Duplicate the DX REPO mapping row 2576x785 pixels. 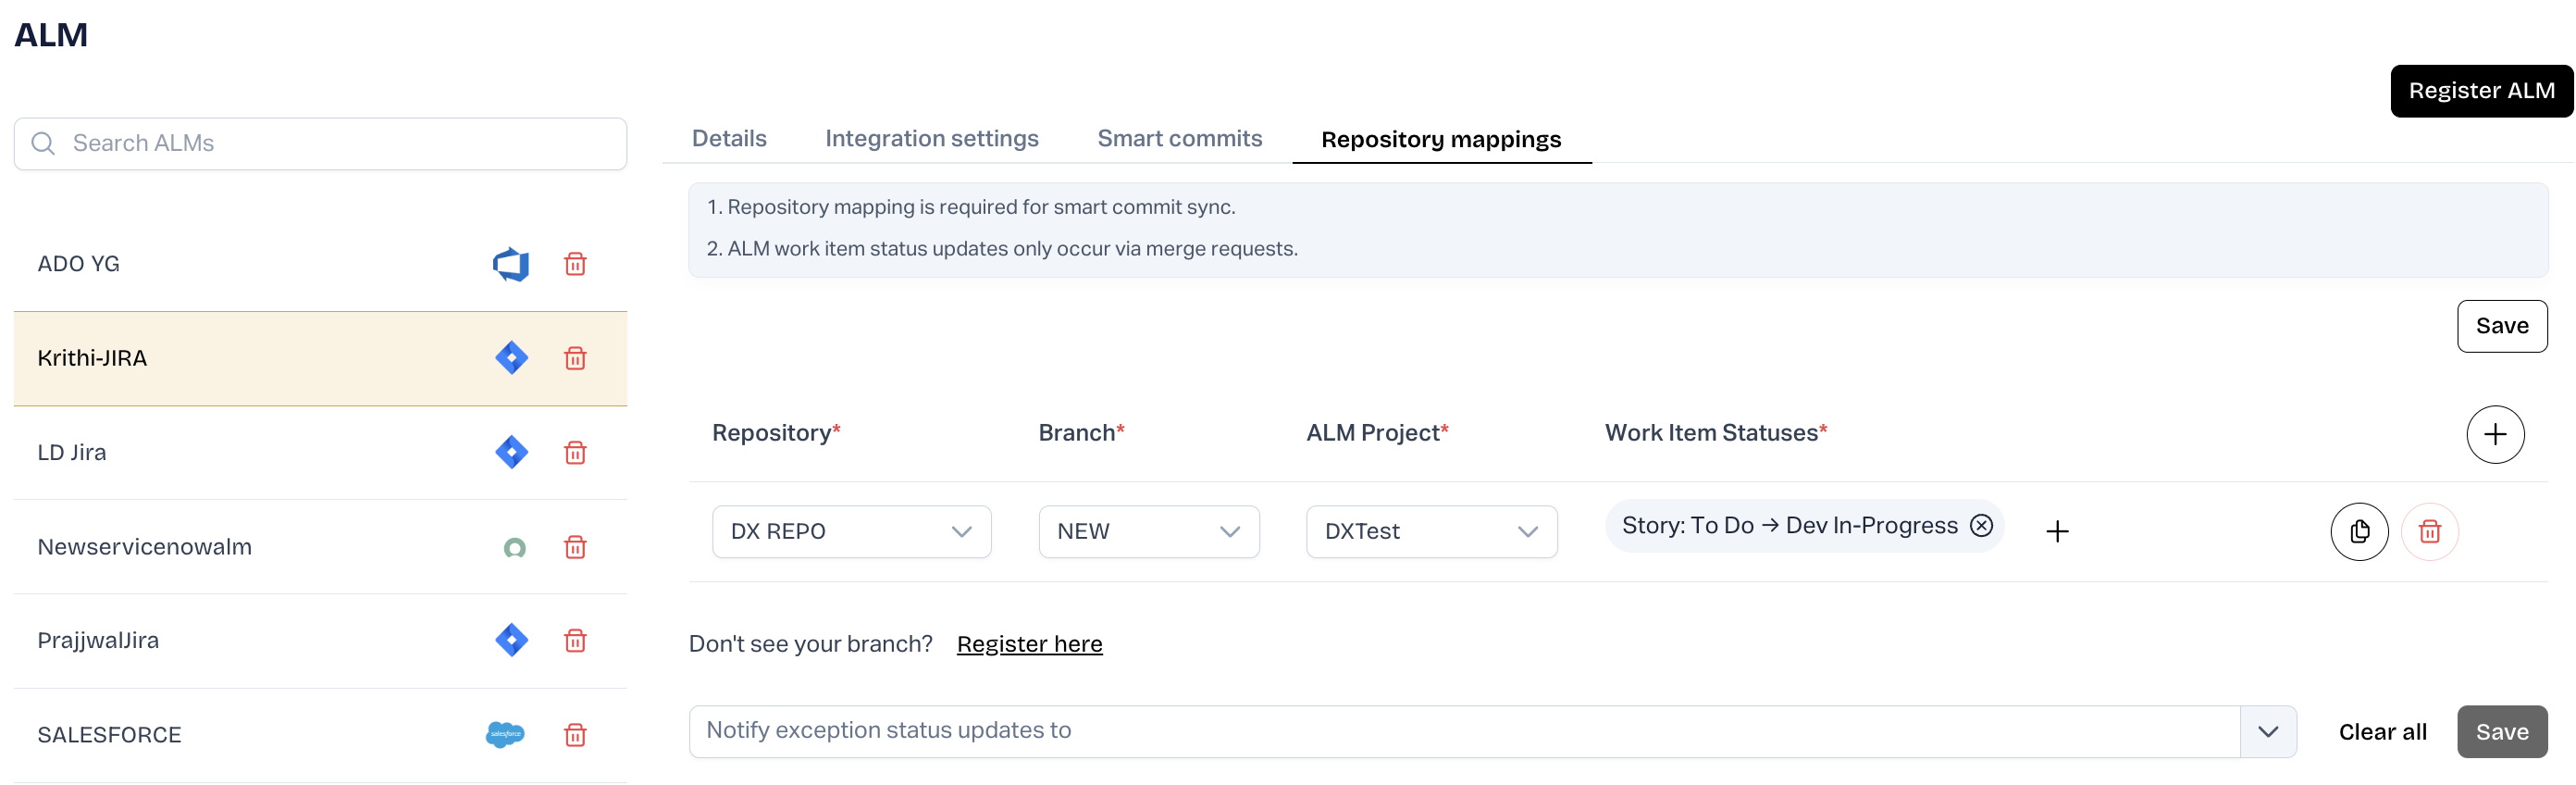pyautogui.click(x=2359, y=532)
